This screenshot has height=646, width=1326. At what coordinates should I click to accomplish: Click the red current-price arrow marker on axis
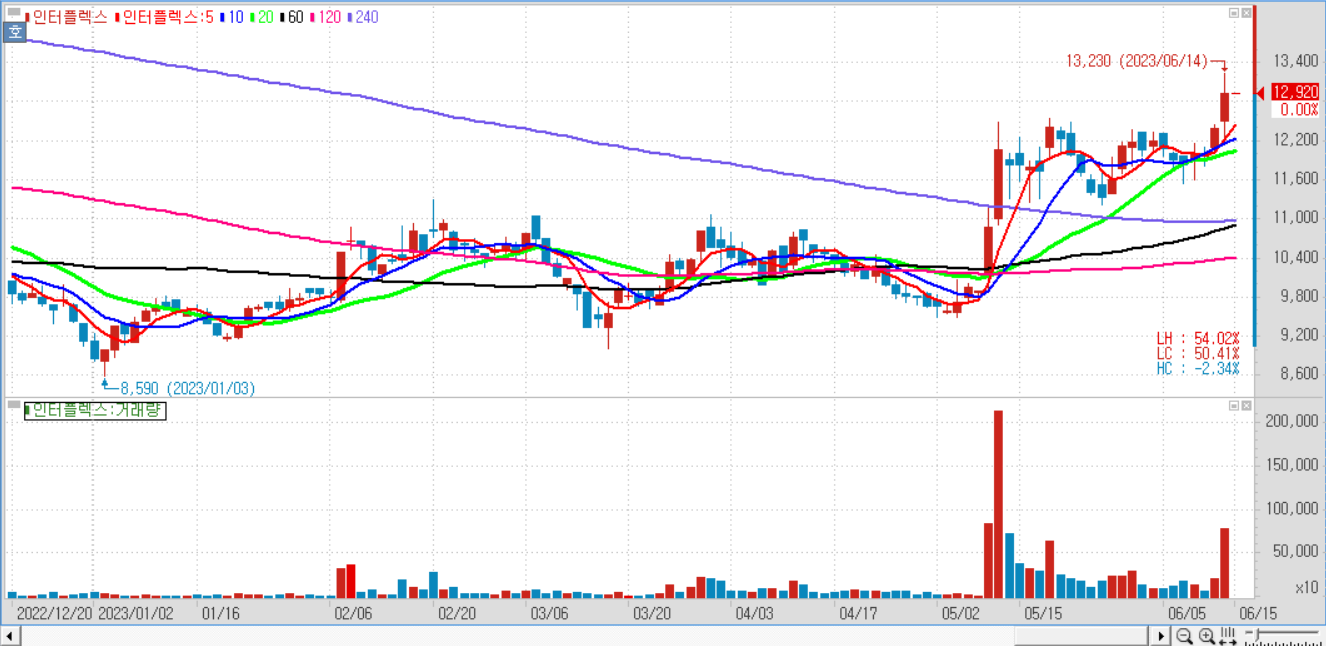coord(1261,93)
